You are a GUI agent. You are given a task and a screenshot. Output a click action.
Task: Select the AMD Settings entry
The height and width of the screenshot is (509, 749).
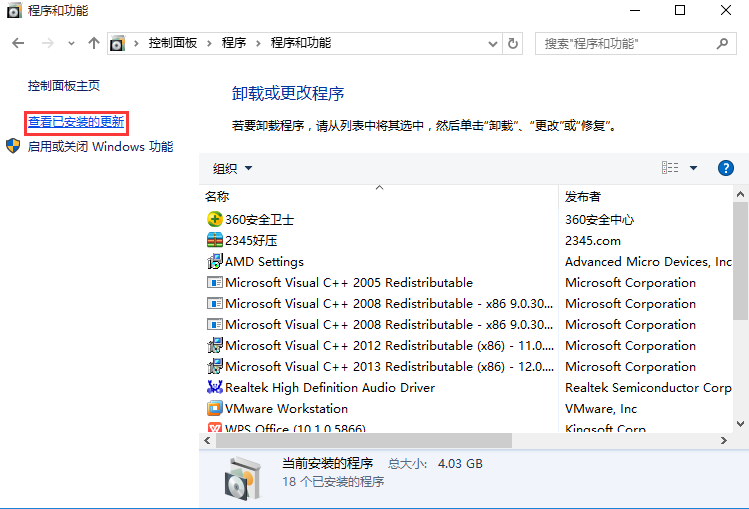(264, 261)
